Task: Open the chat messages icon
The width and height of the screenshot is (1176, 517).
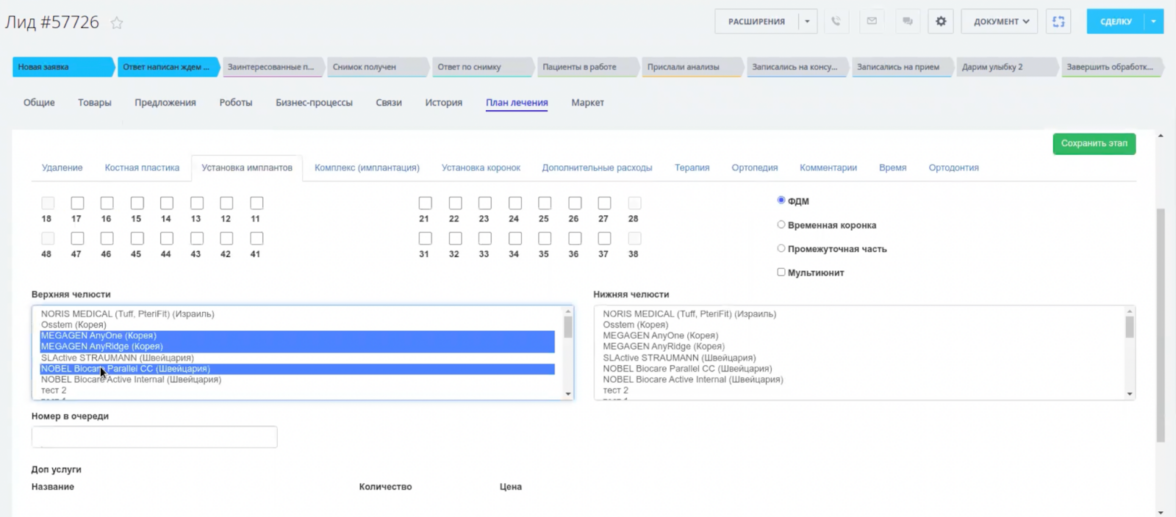Action: (907, 21)
